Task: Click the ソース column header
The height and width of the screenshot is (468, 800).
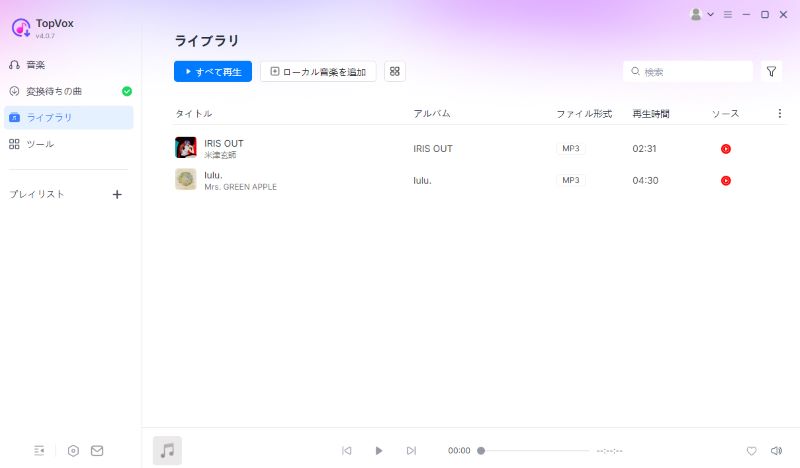Action: (726, 114)
